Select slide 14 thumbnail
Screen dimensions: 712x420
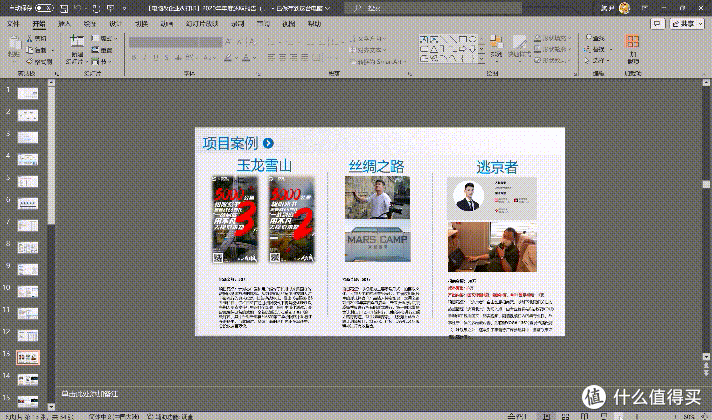(x=28, y=380)
